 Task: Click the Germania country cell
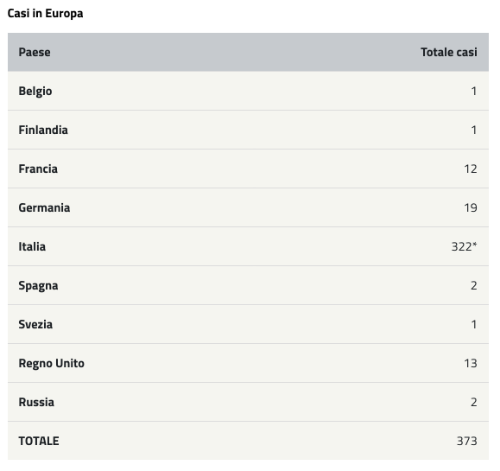coord(44,208)
